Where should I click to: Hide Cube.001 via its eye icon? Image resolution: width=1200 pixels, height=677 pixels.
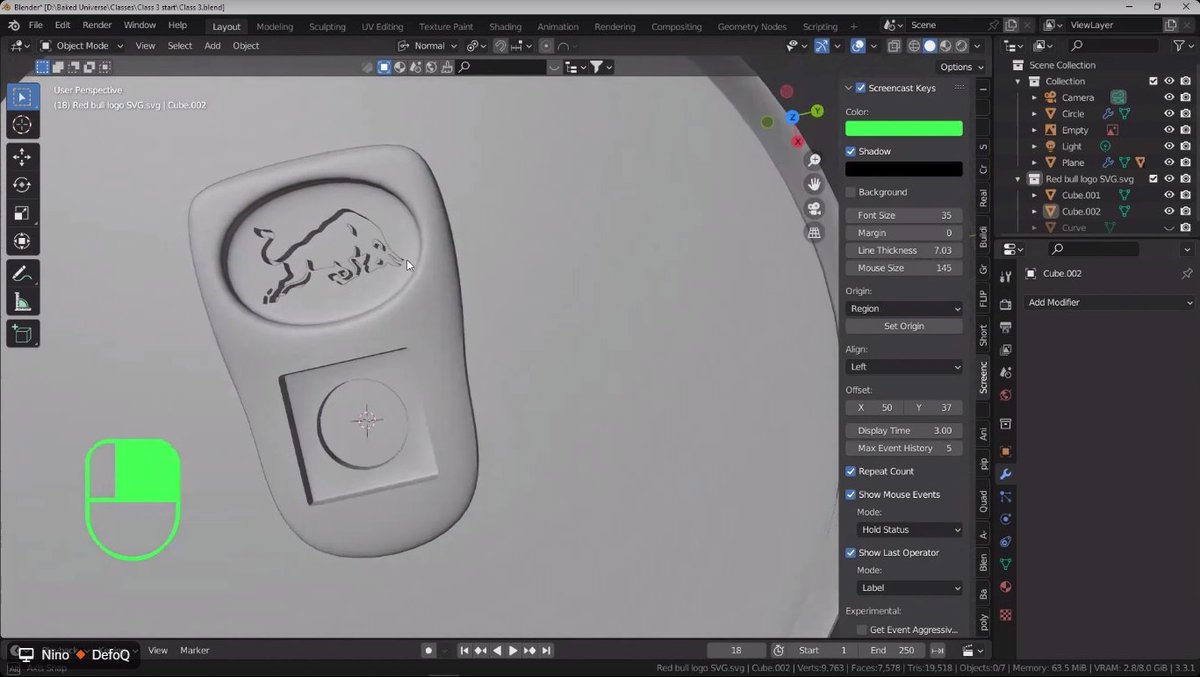click(x=1168, y=195)
